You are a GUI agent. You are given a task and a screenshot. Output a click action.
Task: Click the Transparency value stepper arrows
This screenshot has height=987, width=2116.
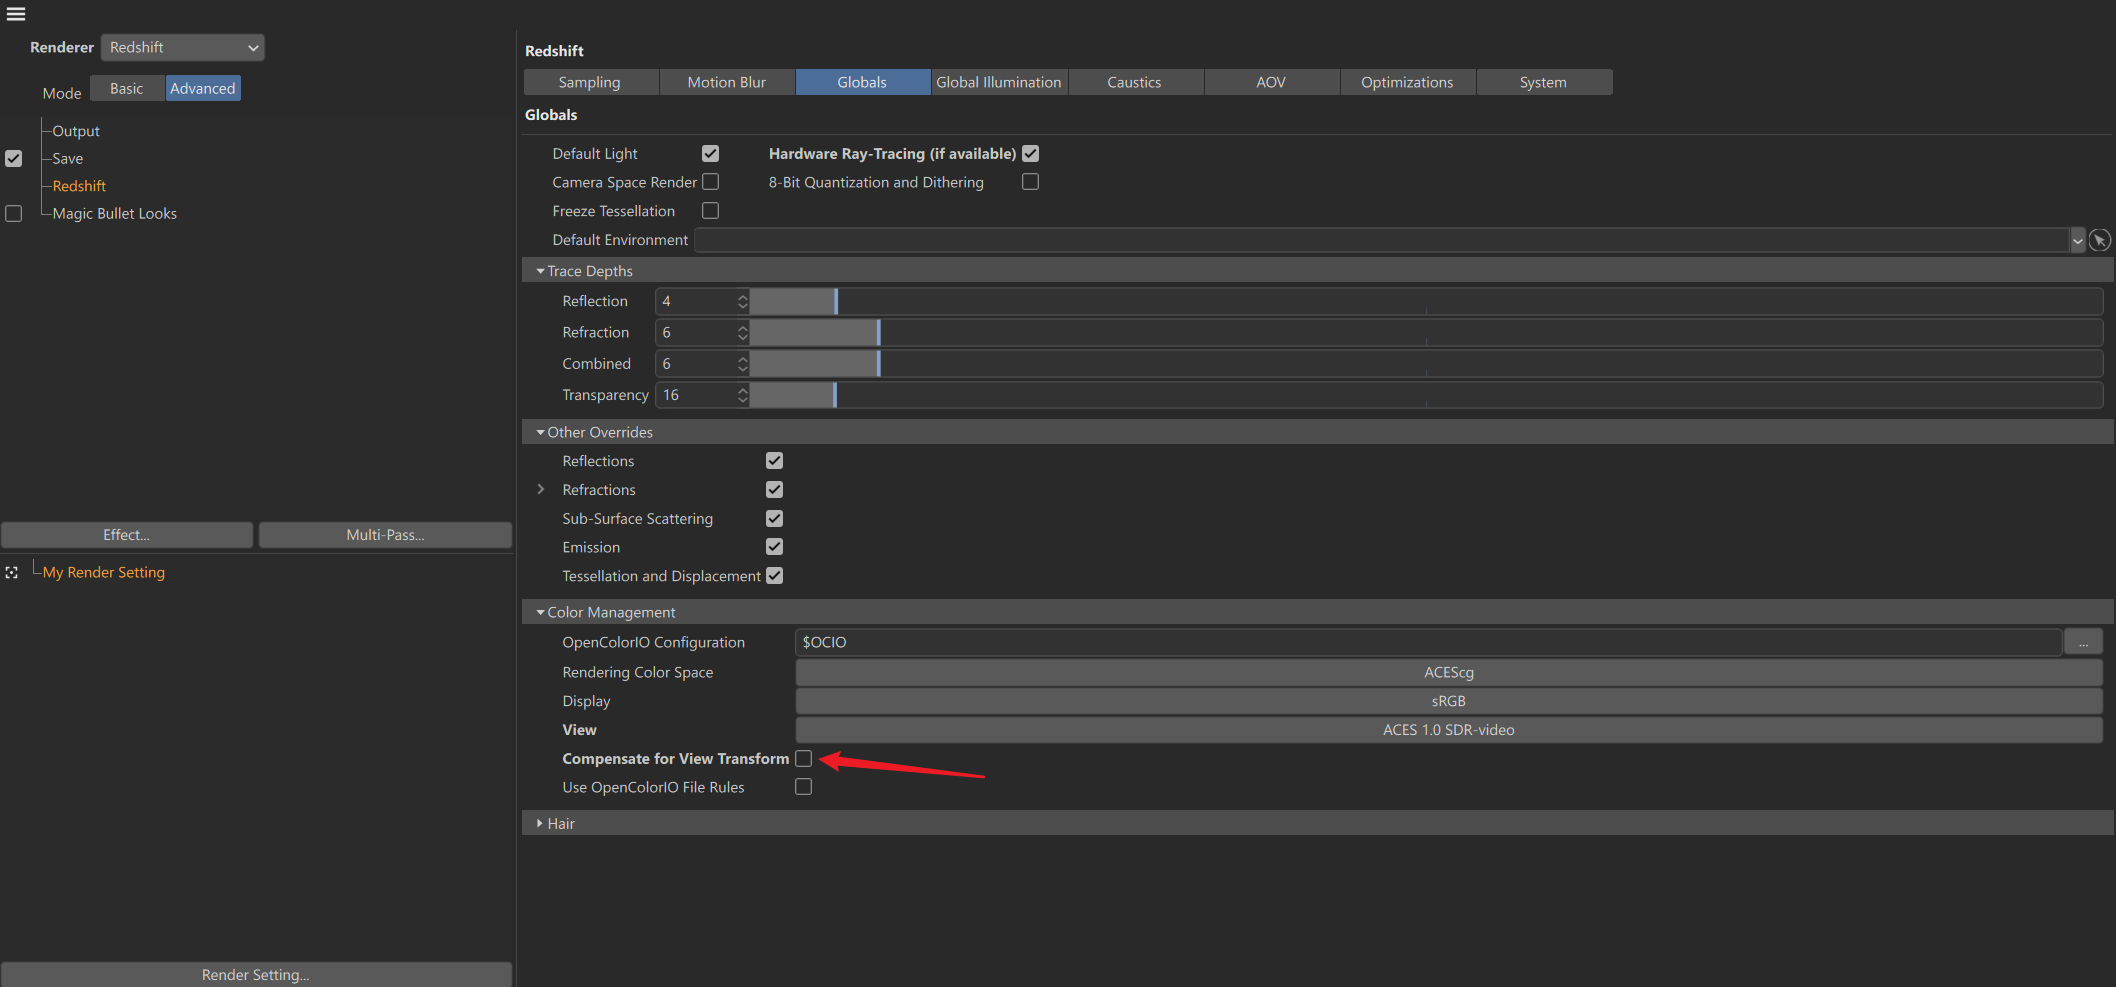742,395
